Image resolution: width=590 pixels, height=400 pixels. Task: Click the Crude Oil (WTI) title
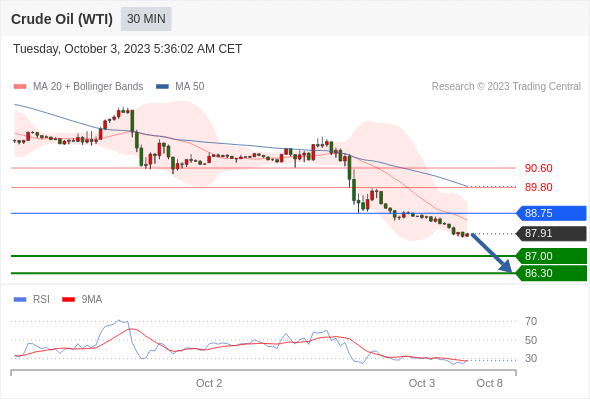(x=62, y=19)
